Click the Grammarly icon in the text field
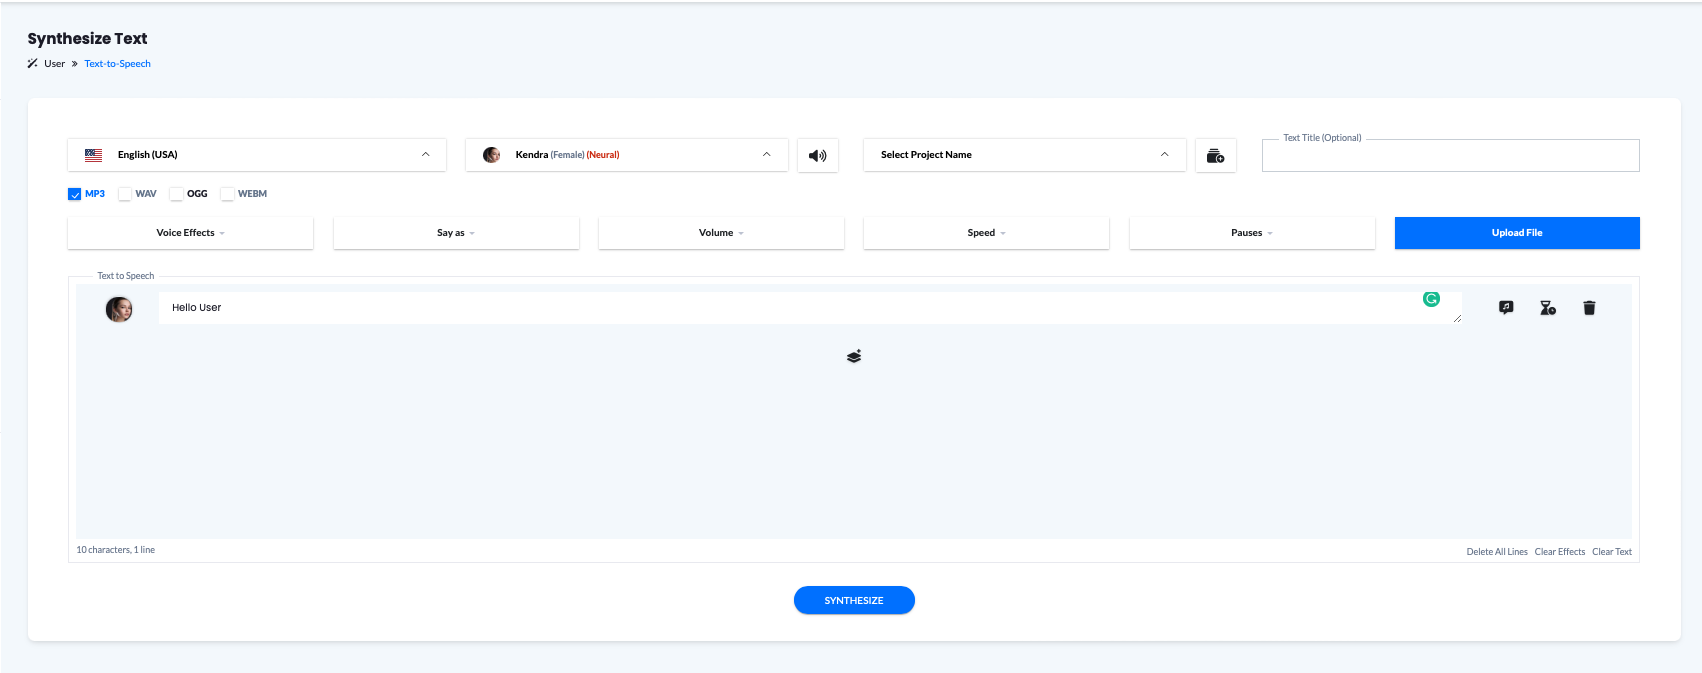The height and width of the screenshot is (673, 1702). (x=1431, y=299)
